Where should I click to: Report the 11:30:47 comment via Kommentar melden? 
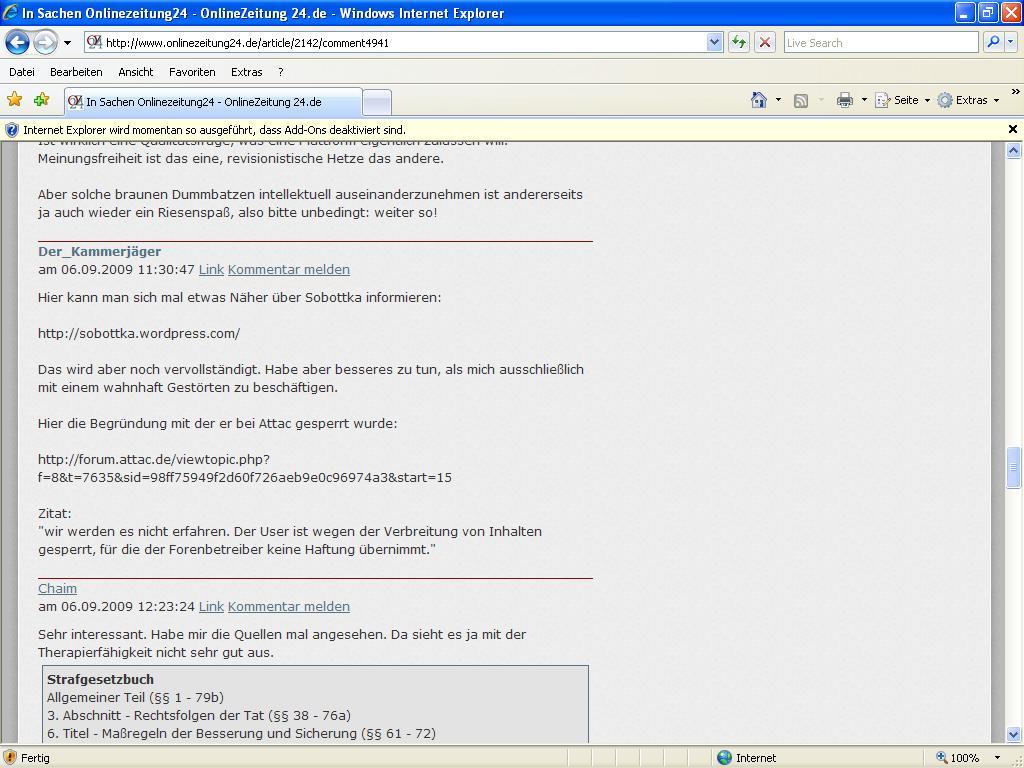289,270
